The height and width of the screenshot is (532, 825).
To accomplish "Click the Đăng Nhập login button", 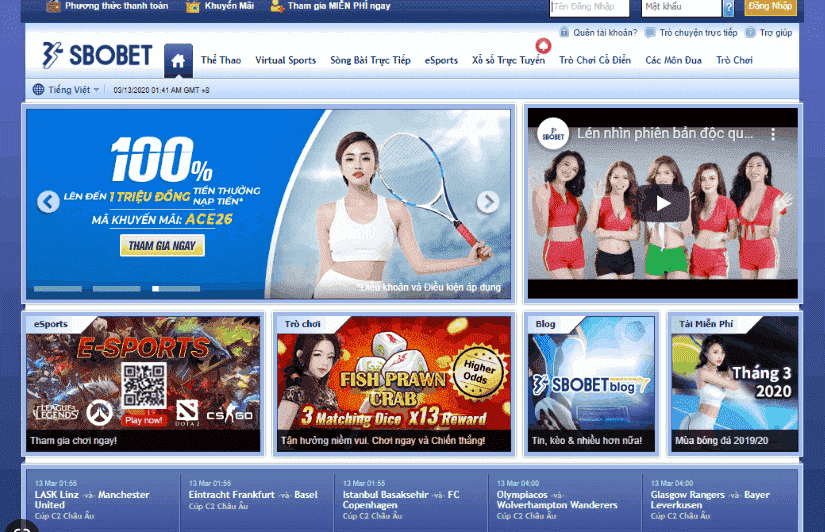I will tap(770, 7).
